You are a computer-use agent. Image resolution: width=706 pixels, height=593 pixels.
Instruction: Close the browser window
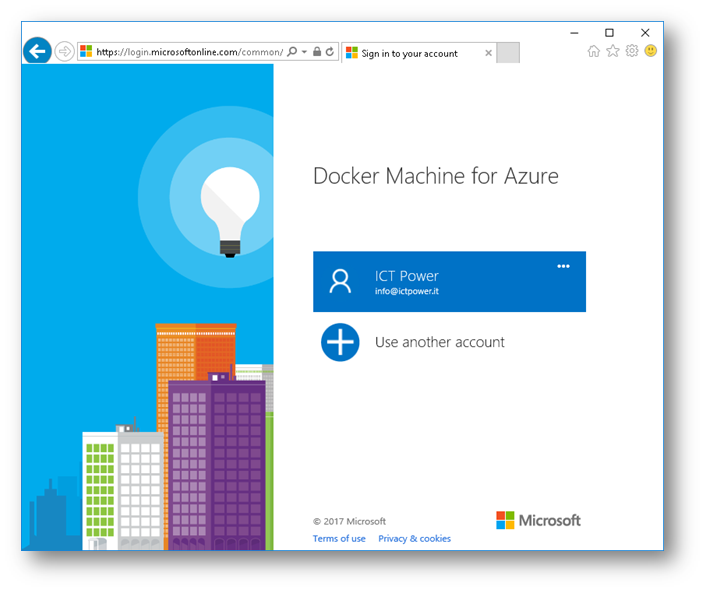[645, 33]
